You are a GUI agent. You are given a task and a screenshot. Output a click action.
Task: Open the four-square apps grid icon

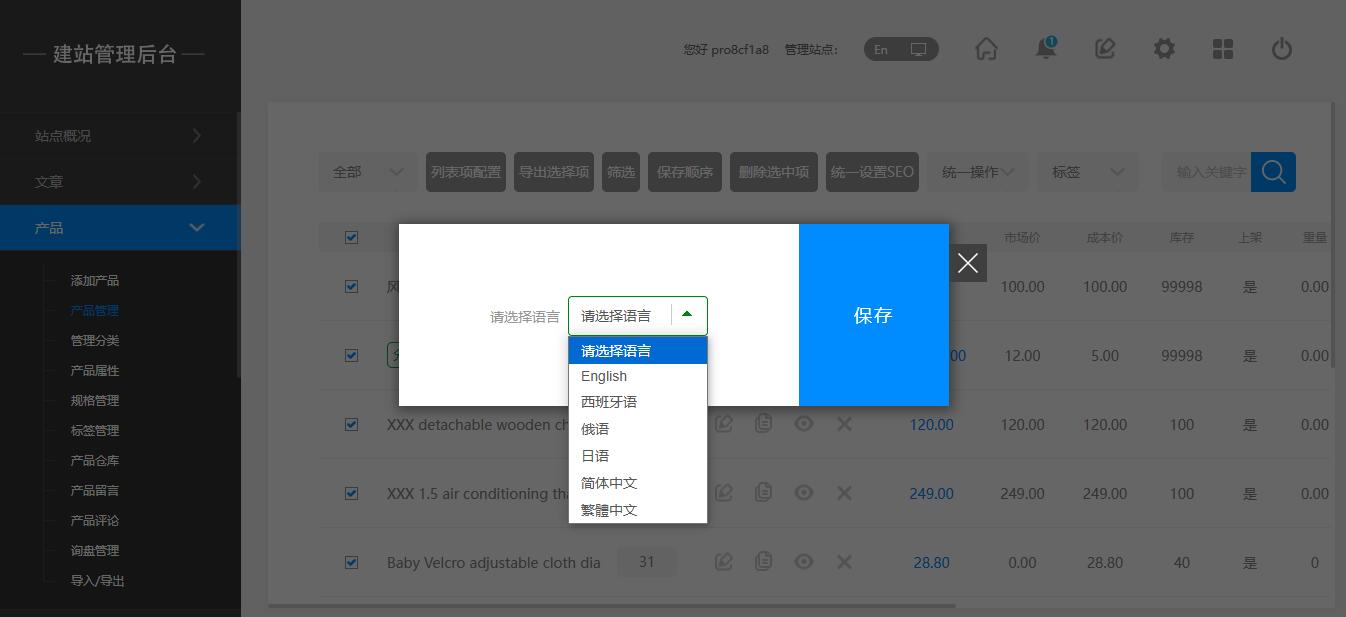(1223, 49)
